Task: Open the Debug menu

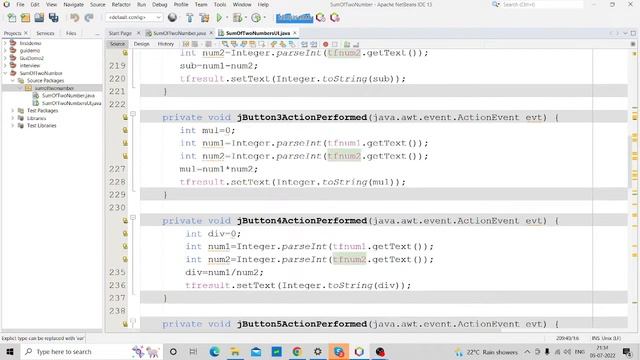Action: coord(160,4)
